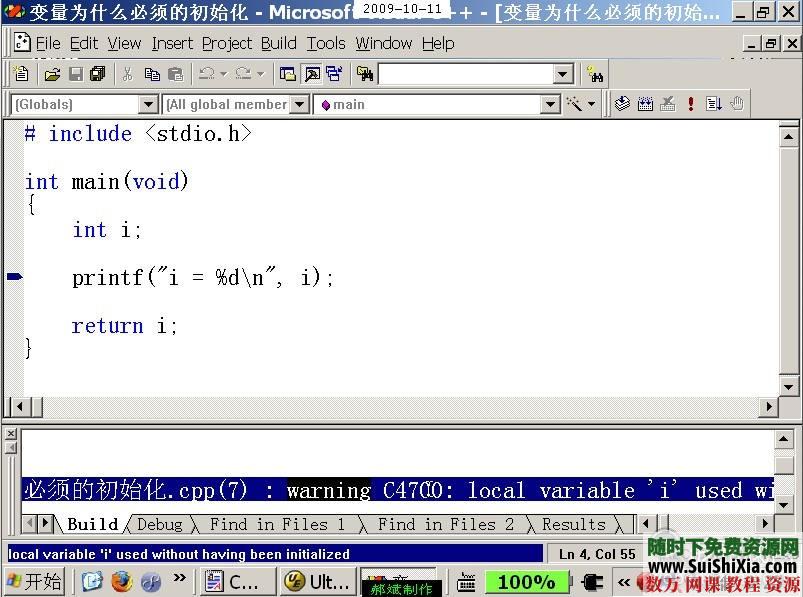Screen dimensions: 803x597
Task: Open the main function dropdown in WizardBar
Action: click(x=551, y=104)
